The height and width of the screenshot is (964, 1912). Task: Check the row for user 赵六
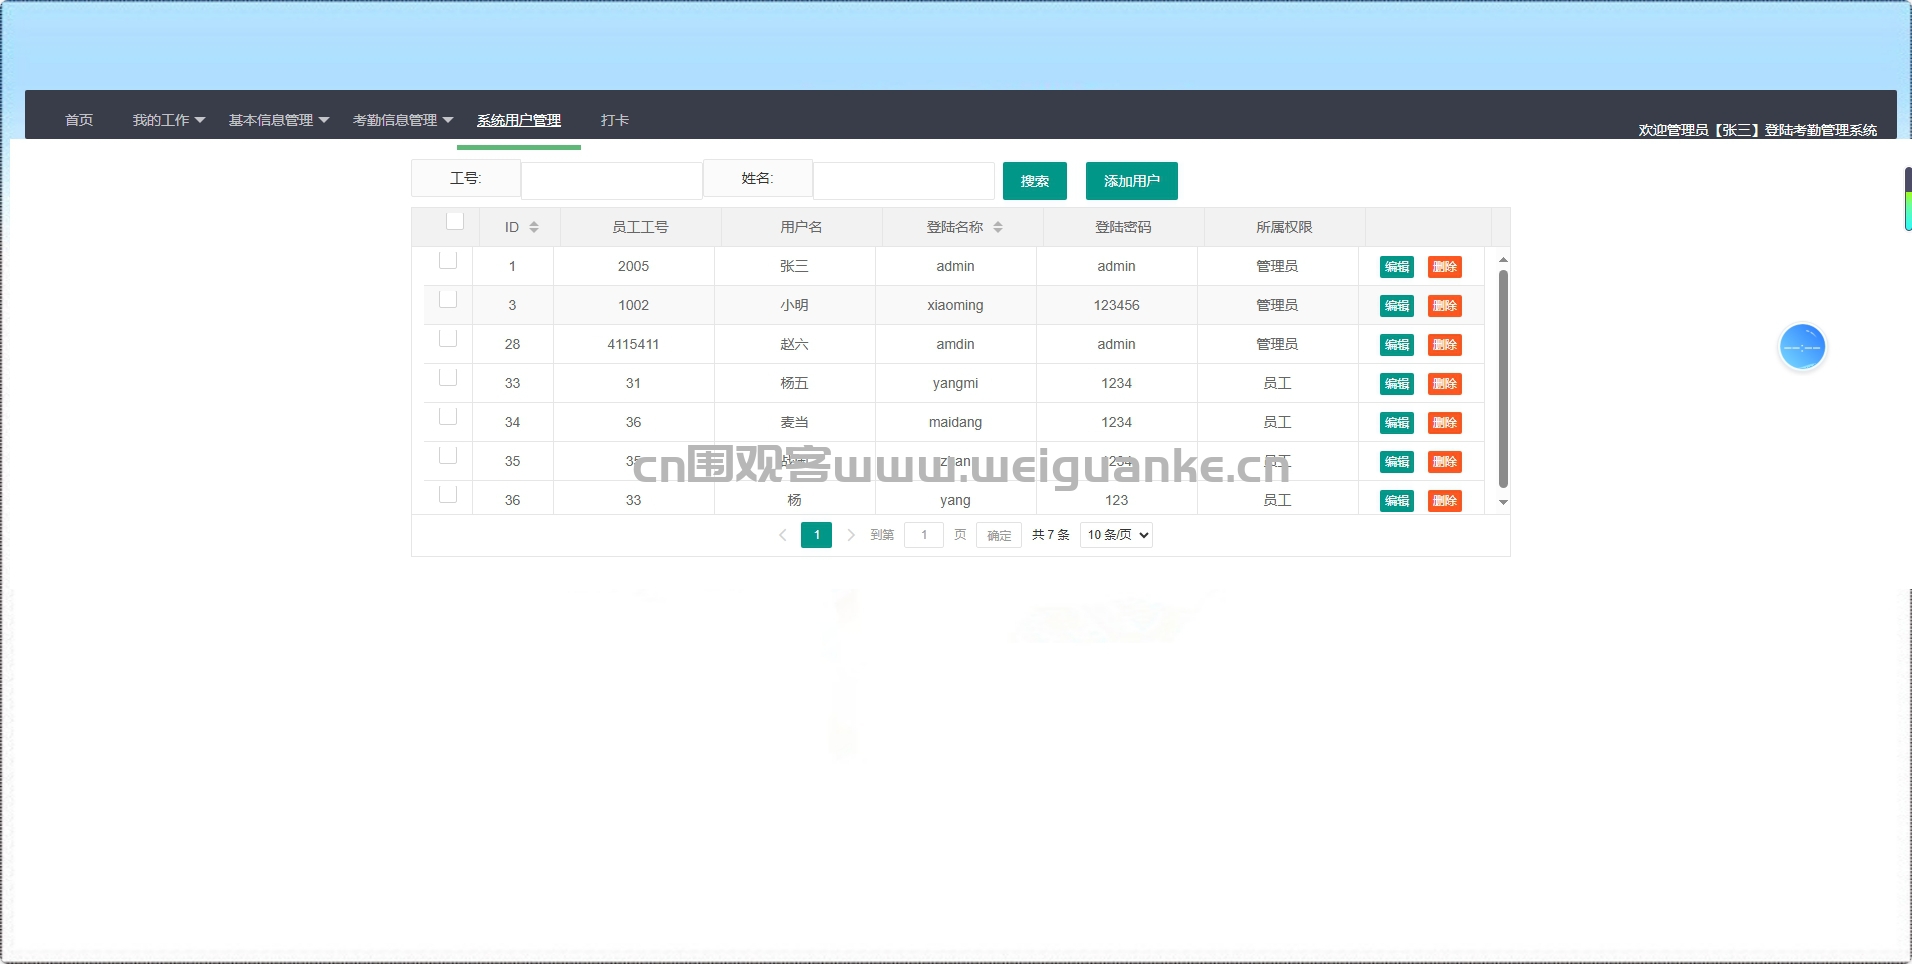point(448,338)
